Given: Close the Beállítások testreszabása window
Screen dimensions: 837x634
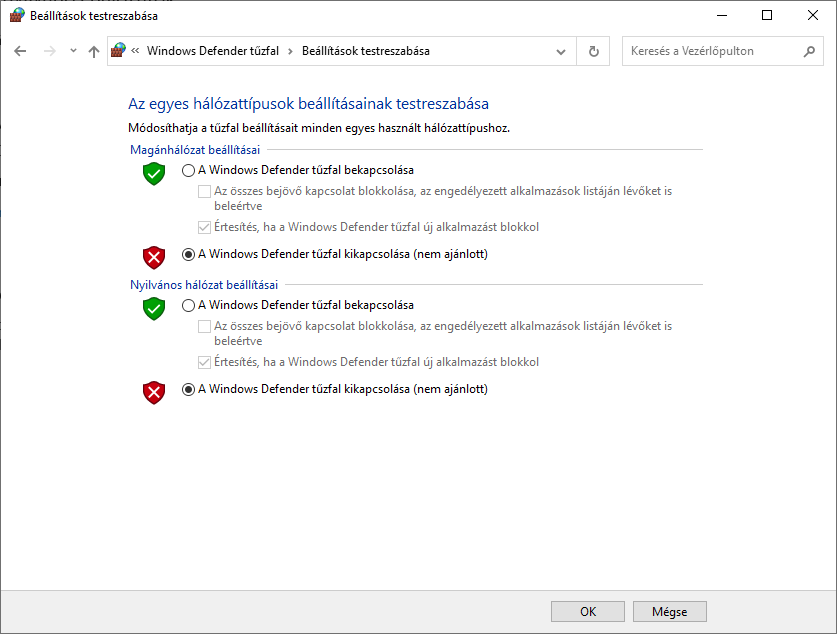Looking at the screenshot, I should coord(812,15).
